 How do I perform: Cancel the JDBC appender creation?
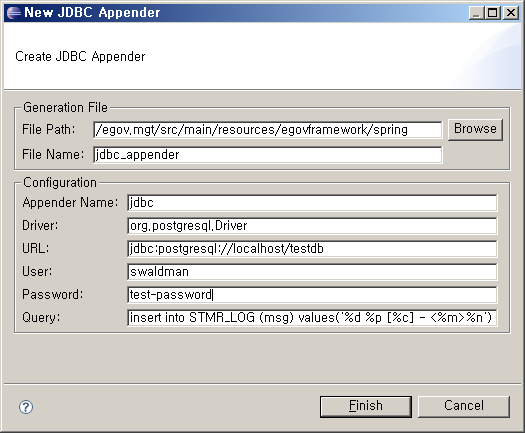464,407
